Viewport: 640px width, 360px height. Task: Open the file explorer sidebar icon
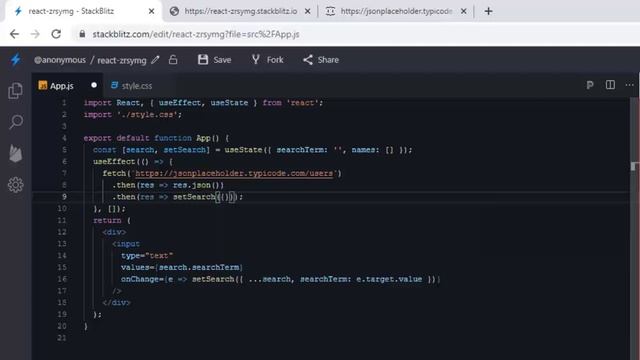click(x=16, y=90)
